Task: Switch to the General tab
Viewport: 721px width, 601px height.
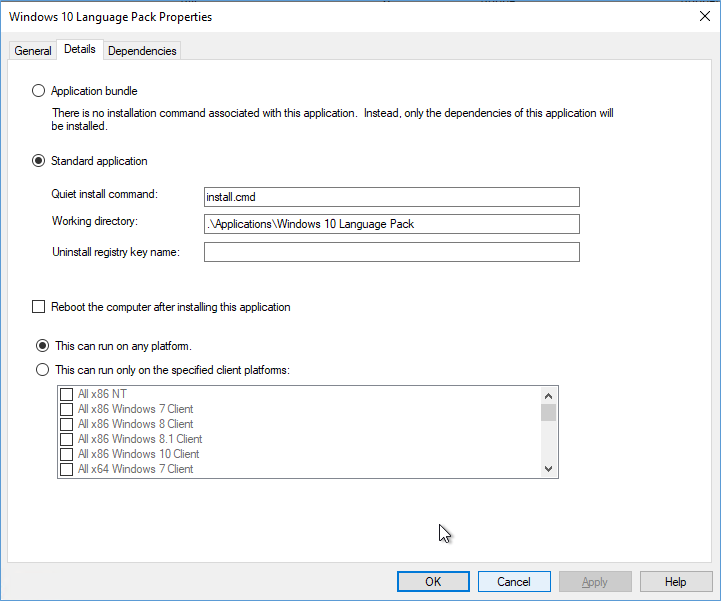Action: (x=33, y=51)
